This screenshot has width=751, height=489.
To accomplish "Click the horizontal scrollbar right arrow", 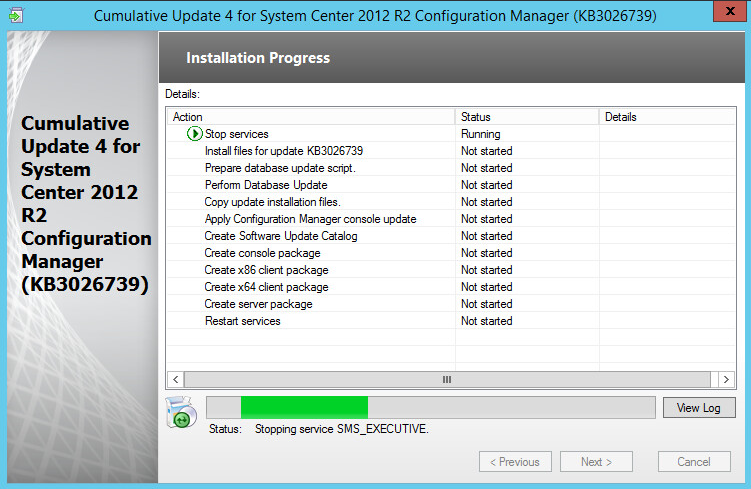I will pyautogui.click(x=727, y=380).
